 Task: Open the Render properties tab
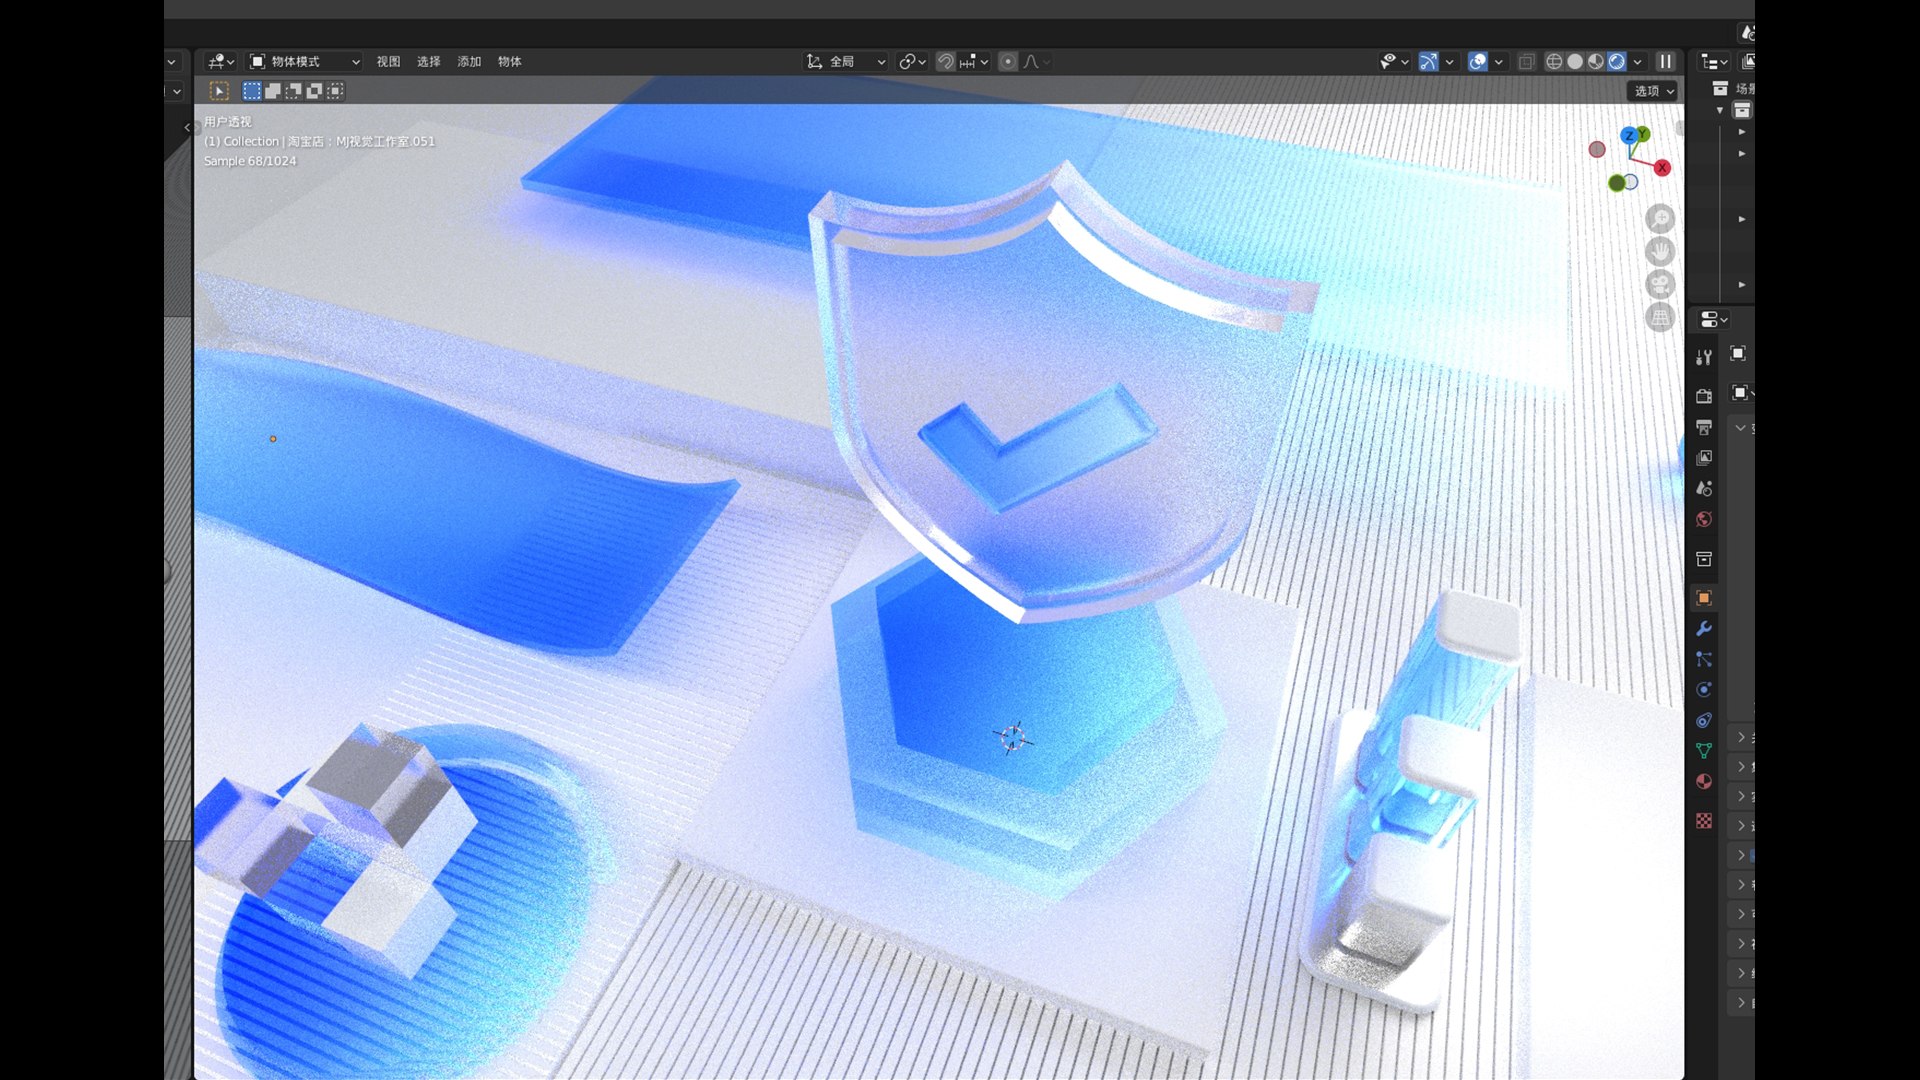[x=1704, y=396]
